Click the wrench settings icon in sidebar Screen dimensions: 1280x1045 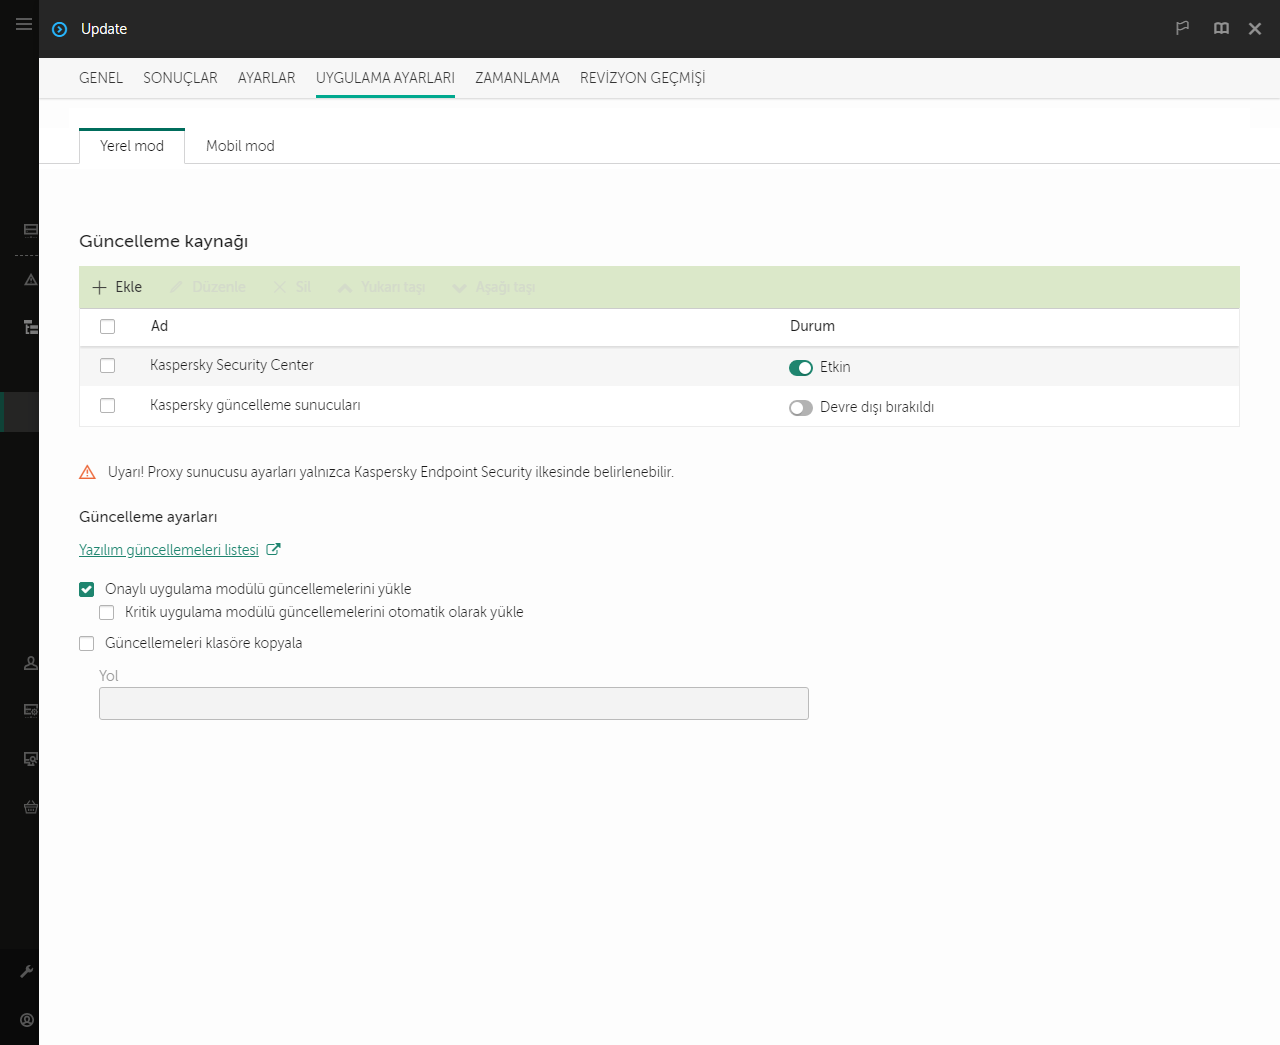point(27,971)
